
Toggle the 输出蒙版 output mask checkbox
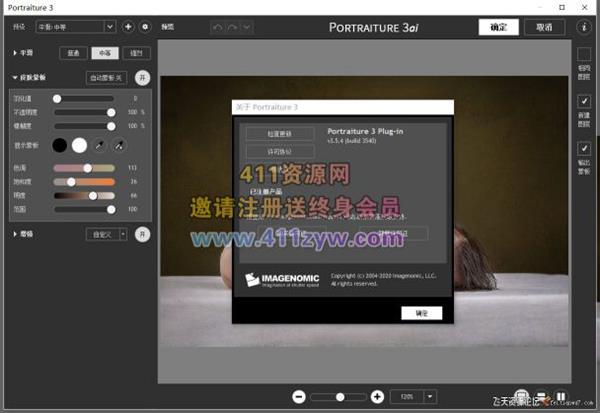(x=584, y=149)
